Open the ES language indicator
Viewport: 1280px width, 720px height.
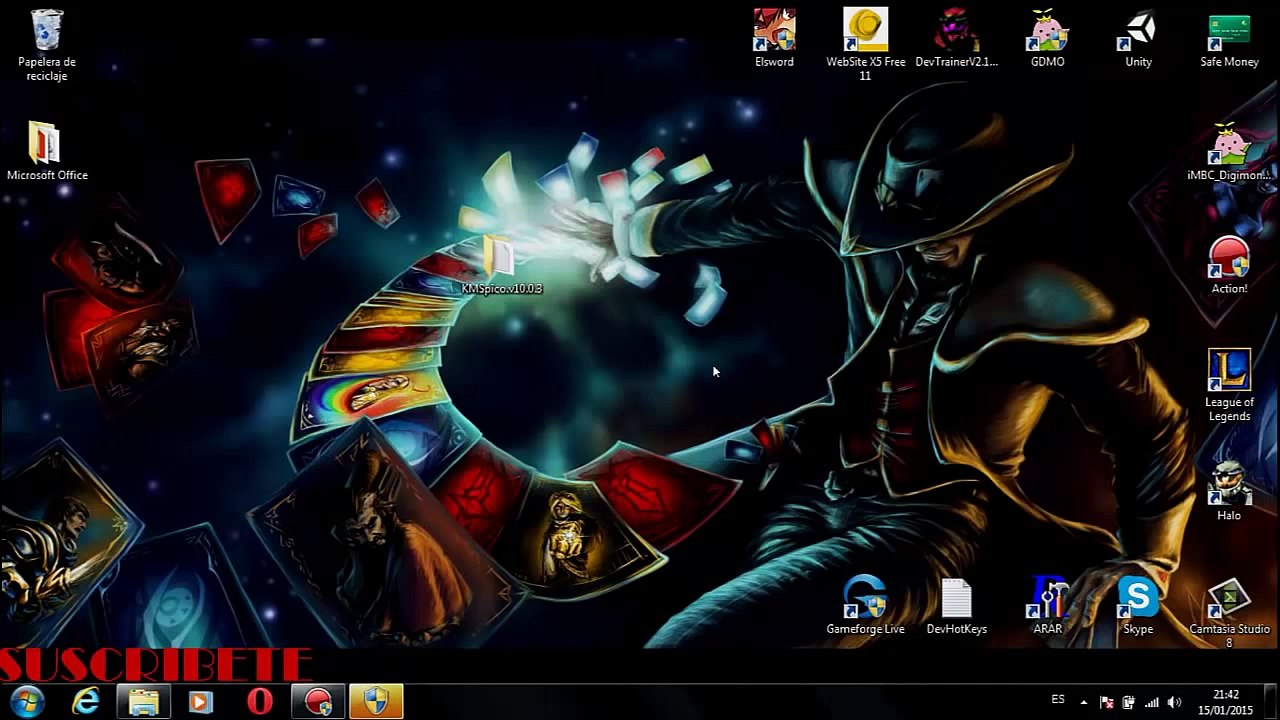pyautogui.click(x=1058, y=700)
